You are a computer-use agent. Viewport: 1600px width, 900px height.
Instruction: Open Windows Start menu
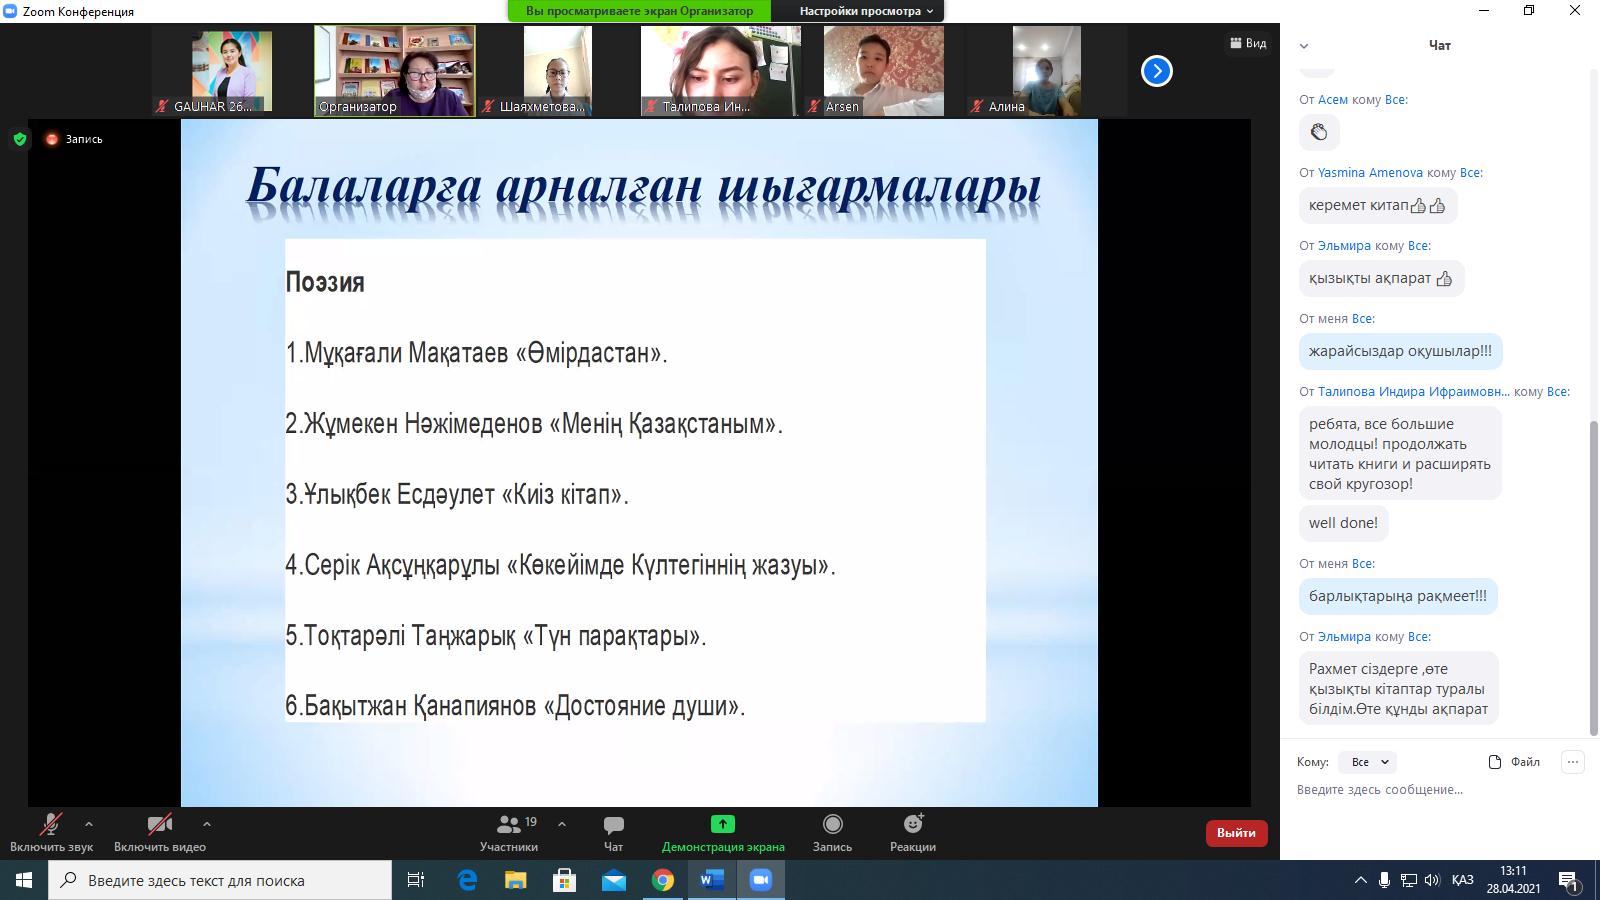pos(24,880)
